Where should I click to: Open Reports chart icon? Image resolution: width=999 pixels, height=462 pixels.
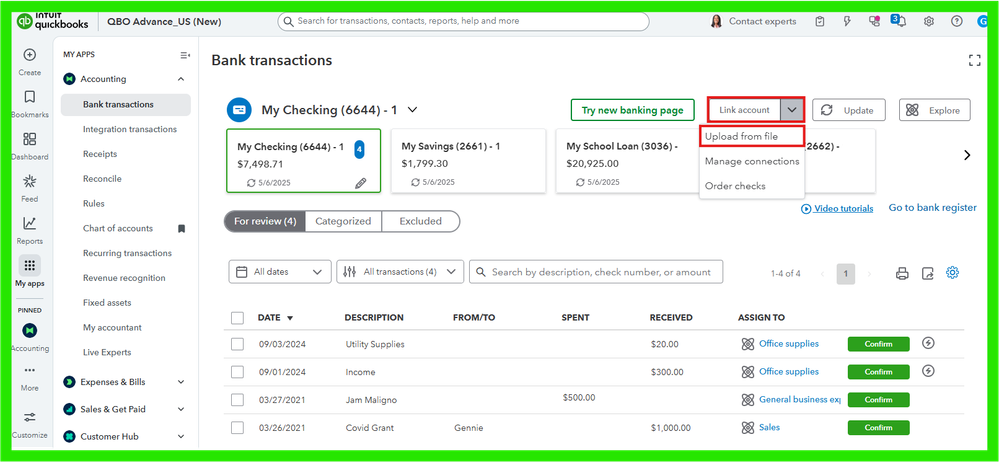coord(29,223)
